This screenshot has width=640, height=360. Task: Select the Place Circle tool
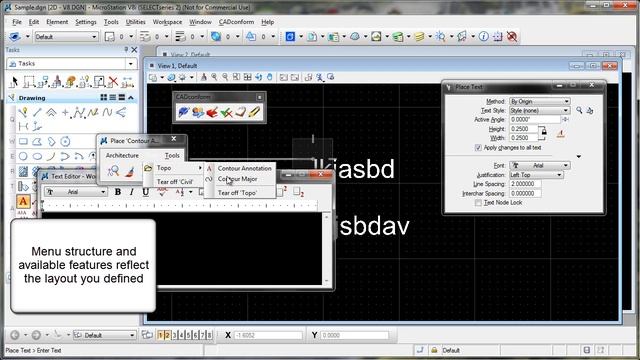(23, 156)
